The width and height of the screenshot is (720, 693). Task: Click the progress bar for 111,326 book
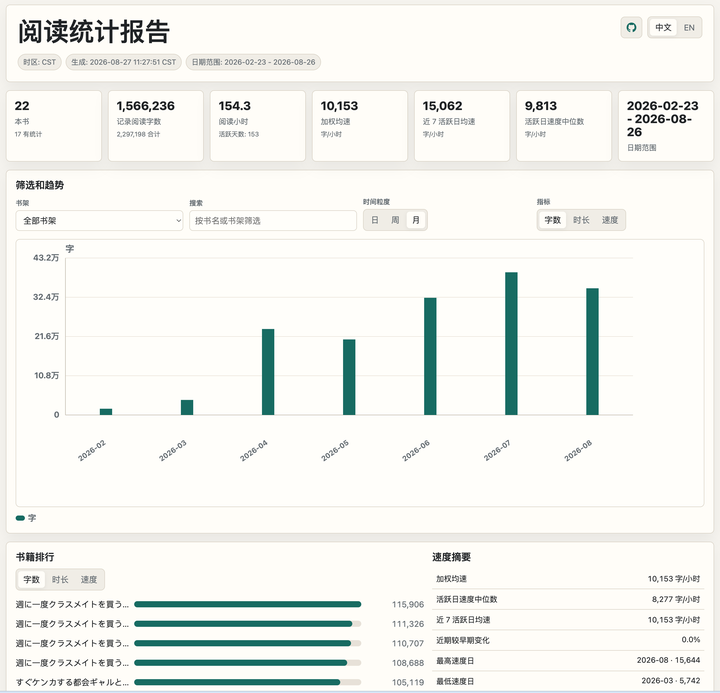click(x=248, y=624)
